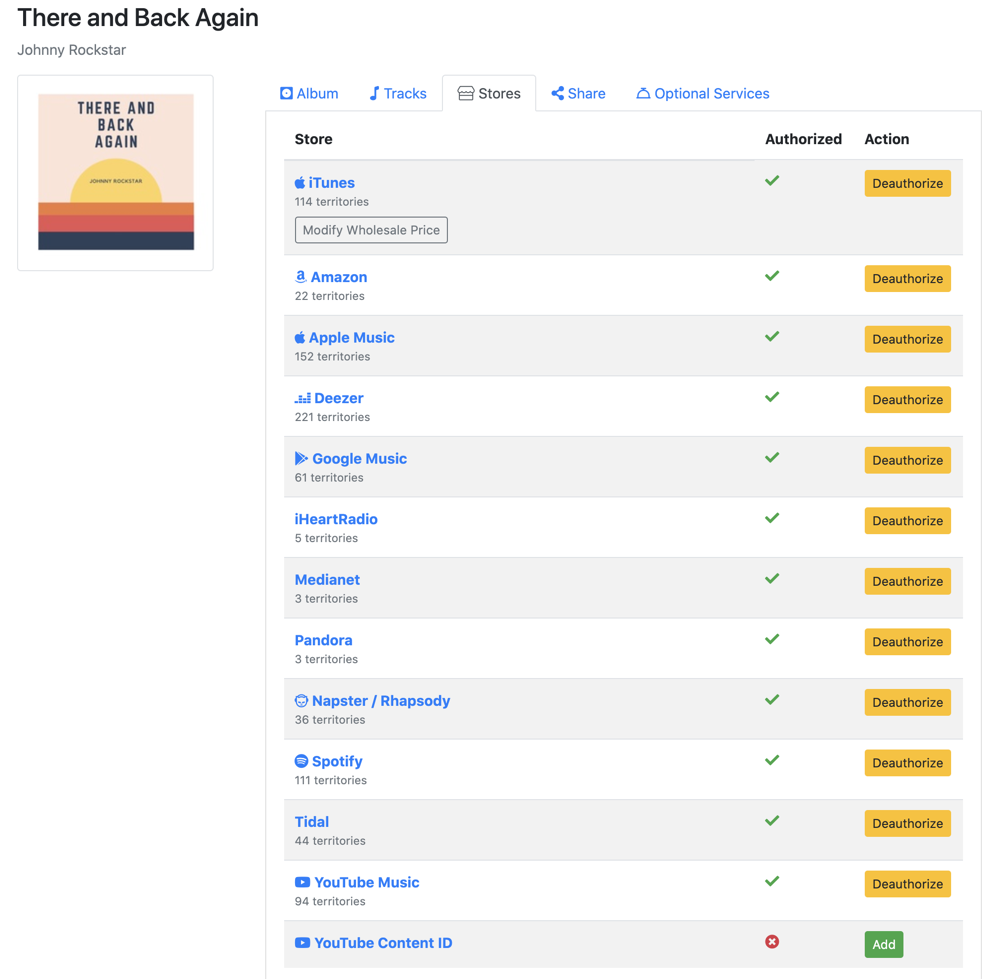Click the green checkmark in iHeartRadio row
The height and width of the screenshot is (979, 1000).
[772, 518]
